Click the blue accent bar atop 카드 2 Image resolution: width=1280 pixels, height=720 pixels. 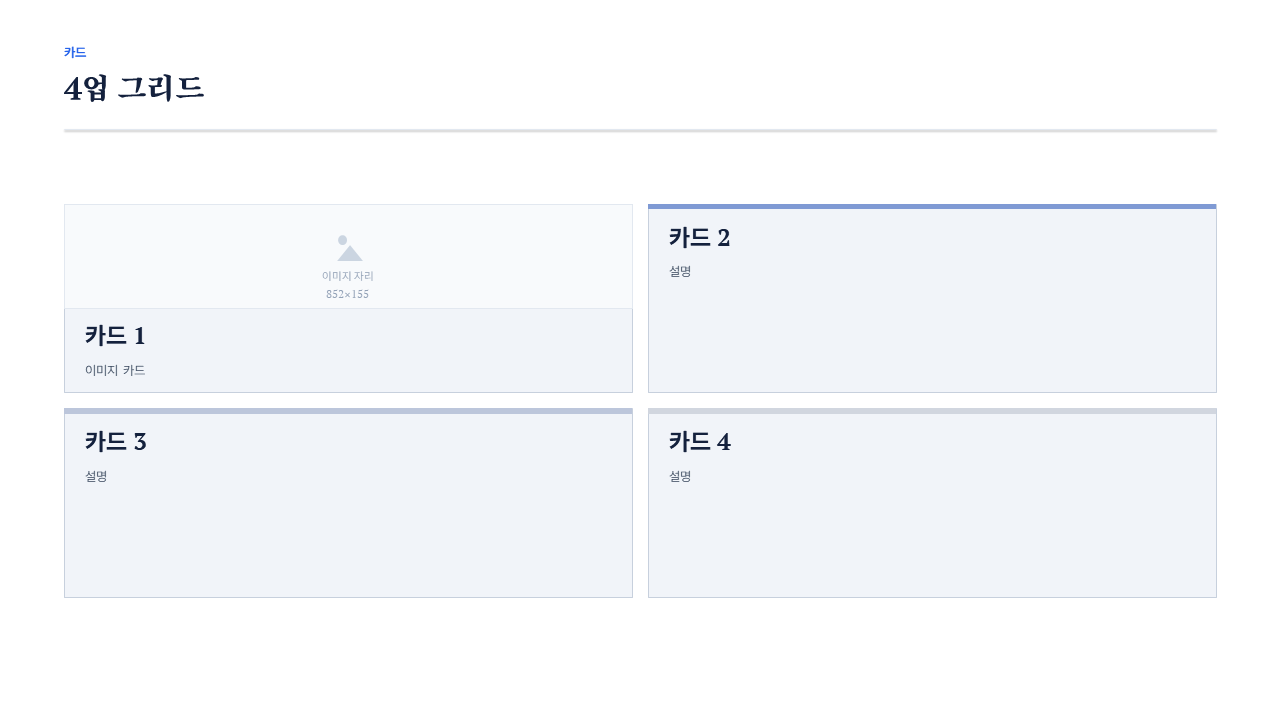pos(932,206)
